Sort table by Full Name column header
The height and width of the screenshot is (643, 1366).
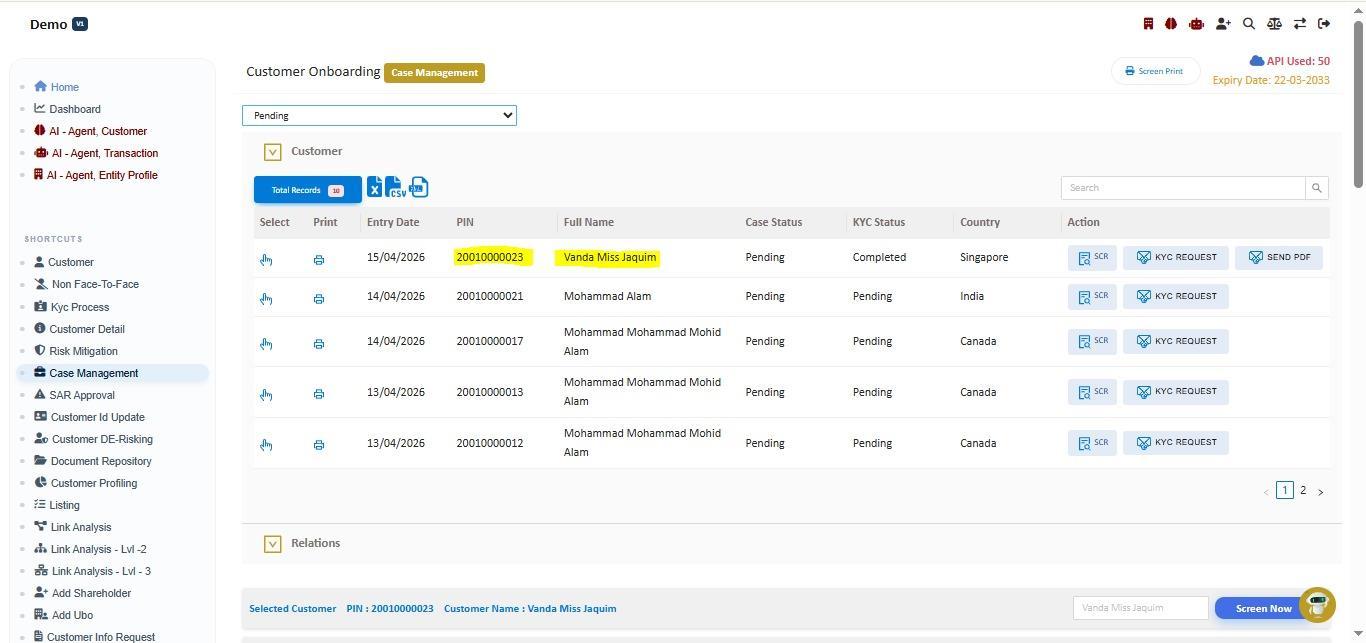coord(589,222)
